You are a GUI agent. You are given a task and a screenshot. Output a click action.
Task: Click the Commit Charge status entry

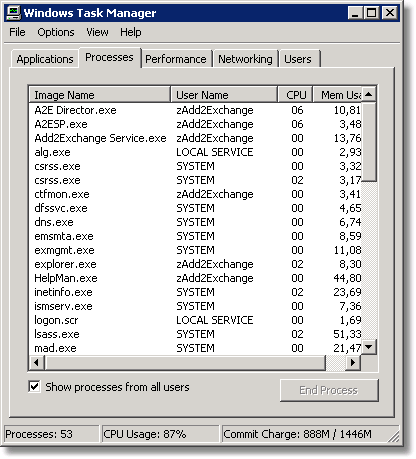pyautogui.click(x=310, y=434)
